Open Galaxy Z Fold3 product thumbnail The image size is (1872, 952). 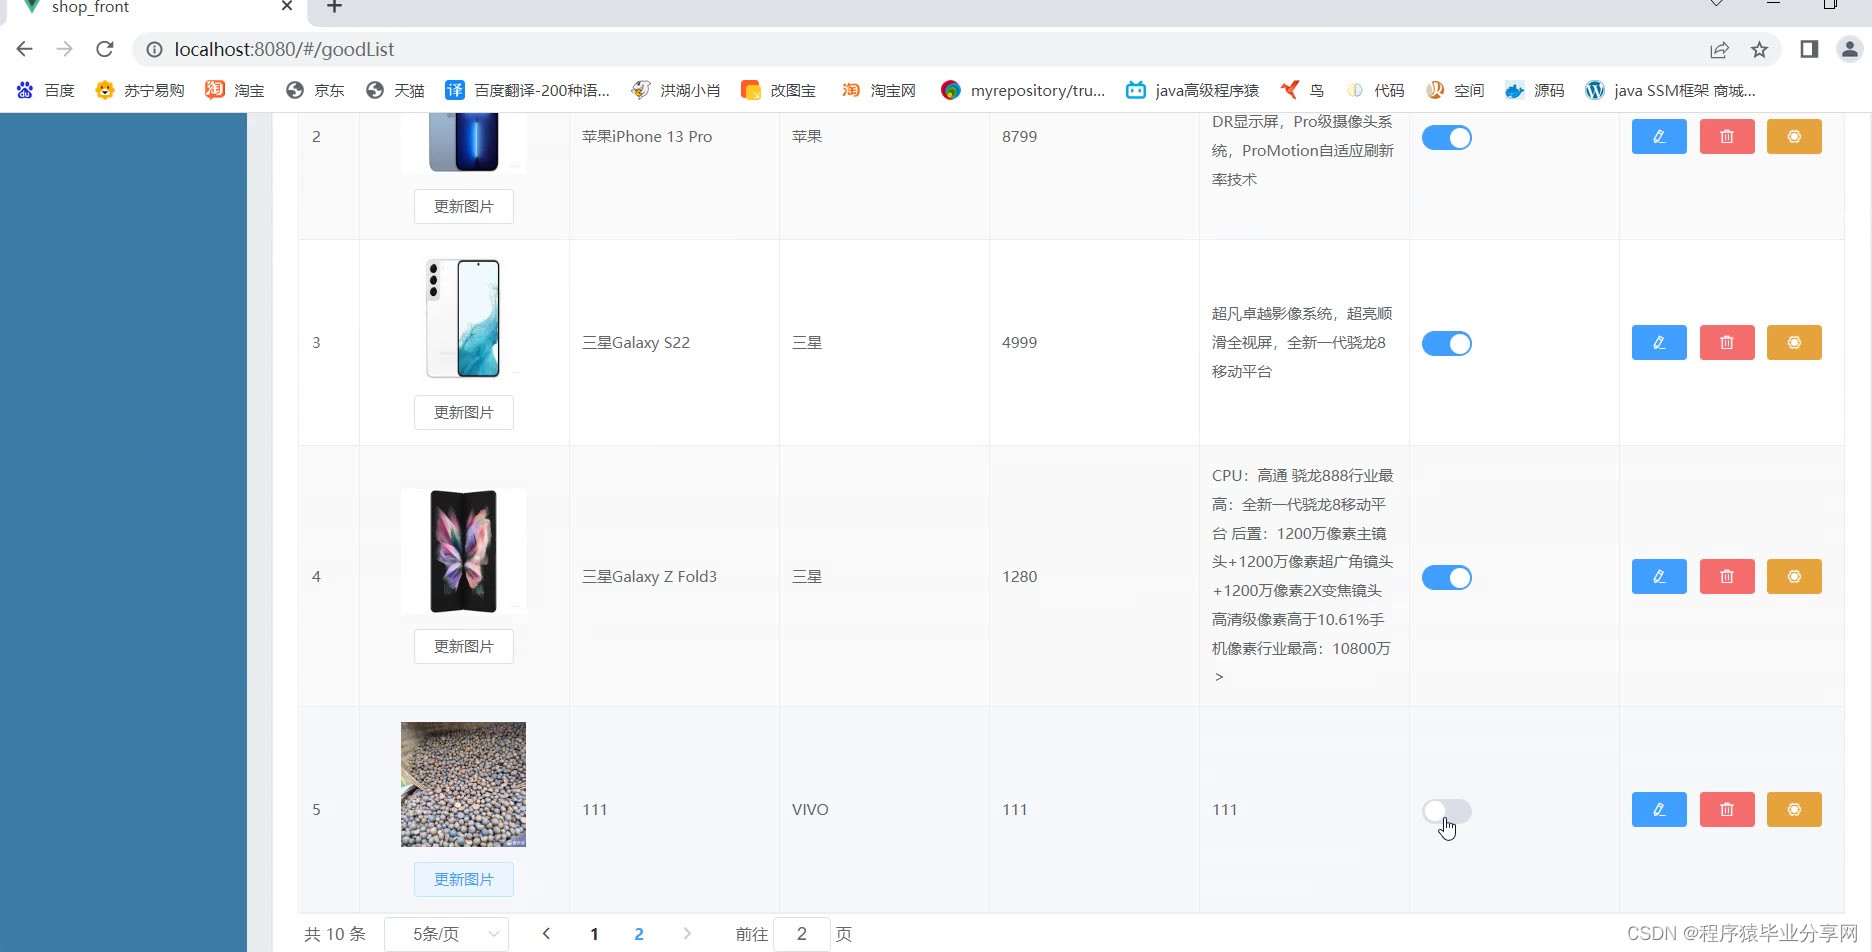(x=463, y=551)
